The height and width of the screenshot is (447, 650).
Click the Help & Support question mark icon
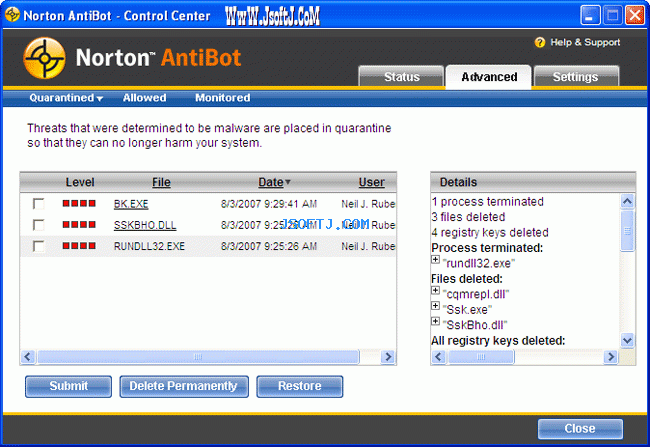point(539,42)
